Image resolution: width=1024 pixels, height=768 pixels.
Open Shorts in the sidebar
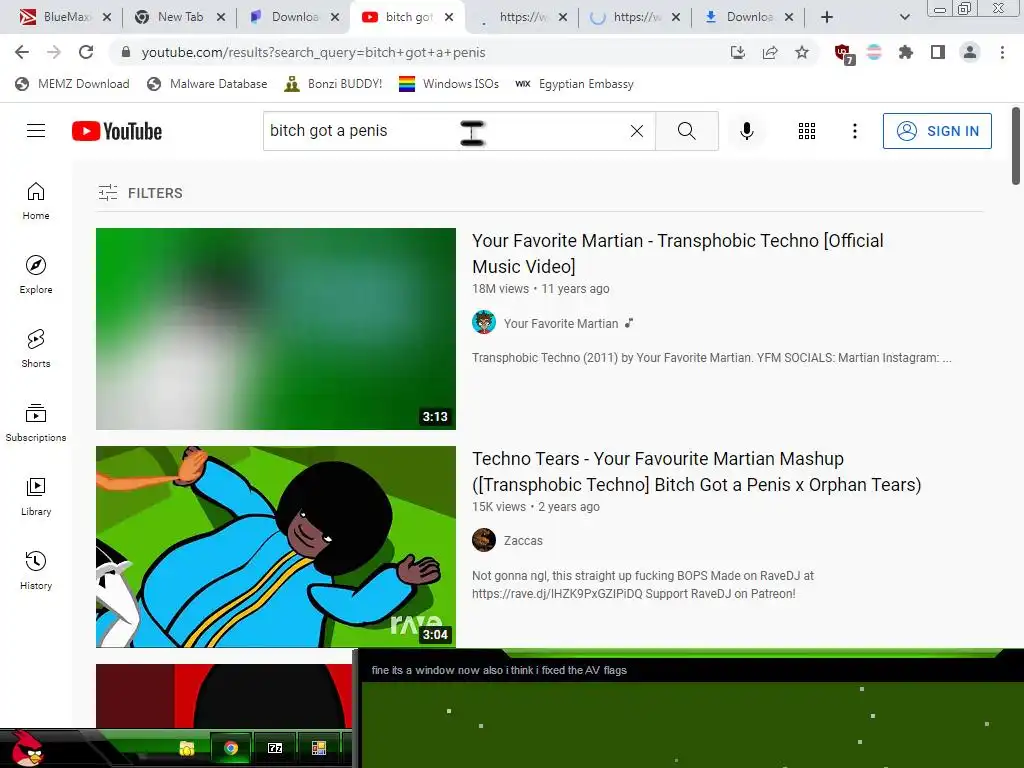[x=36, y=349]
